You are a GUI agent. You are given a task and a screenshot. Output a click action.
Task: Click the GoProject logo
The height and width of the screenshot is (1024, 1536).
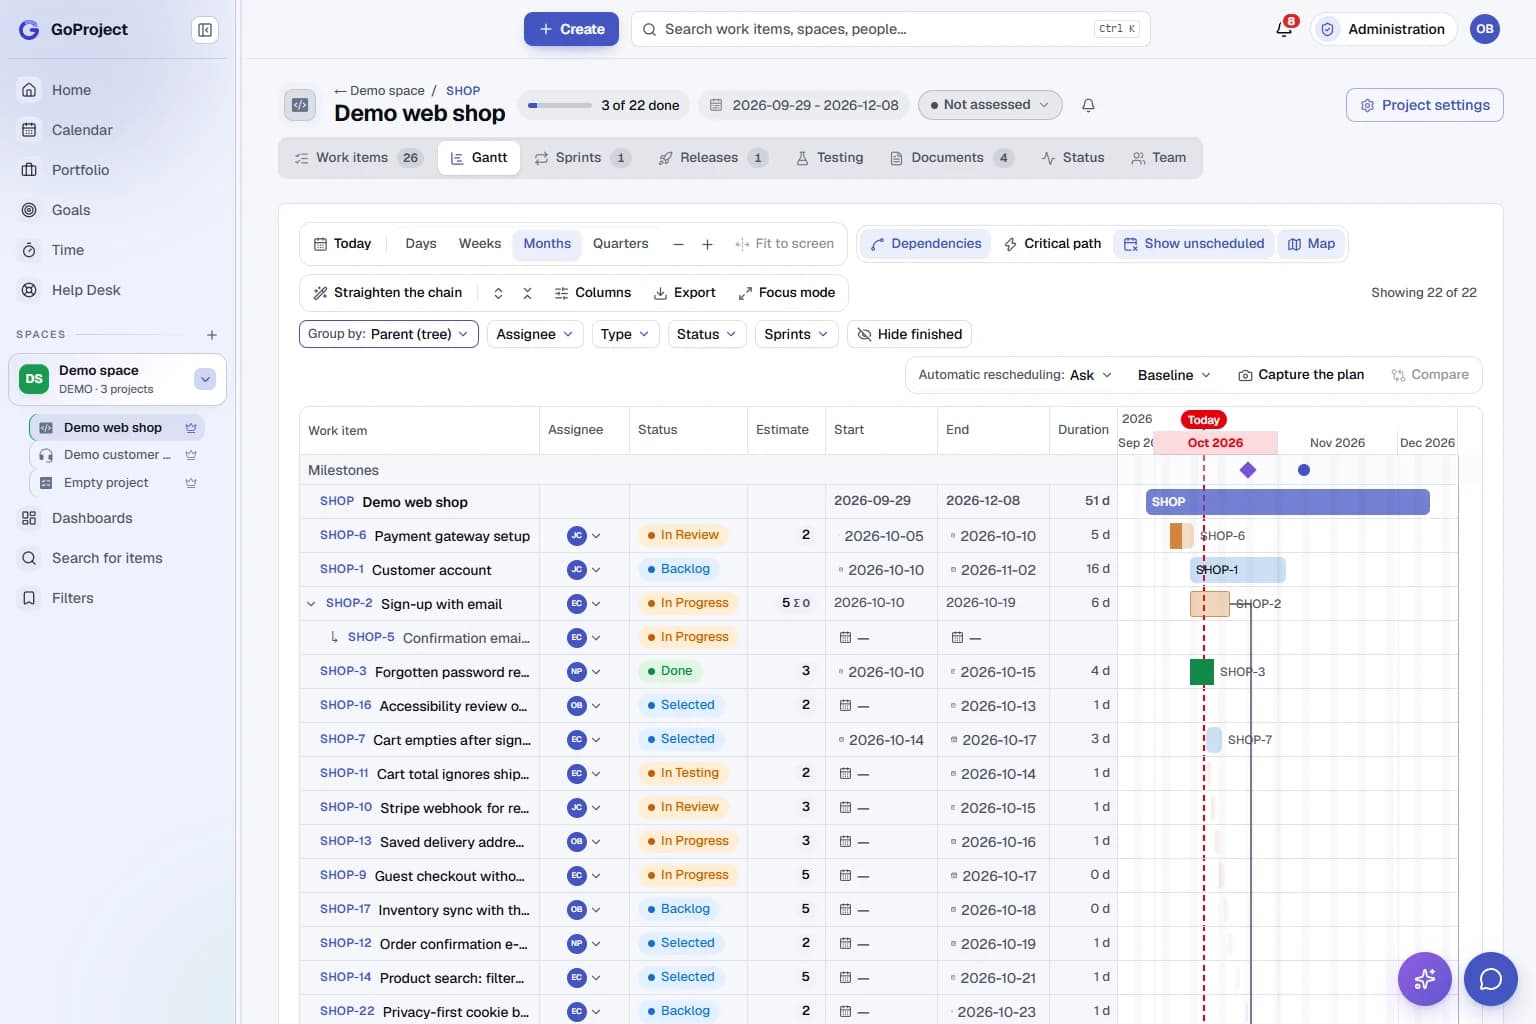click(74, 30)
